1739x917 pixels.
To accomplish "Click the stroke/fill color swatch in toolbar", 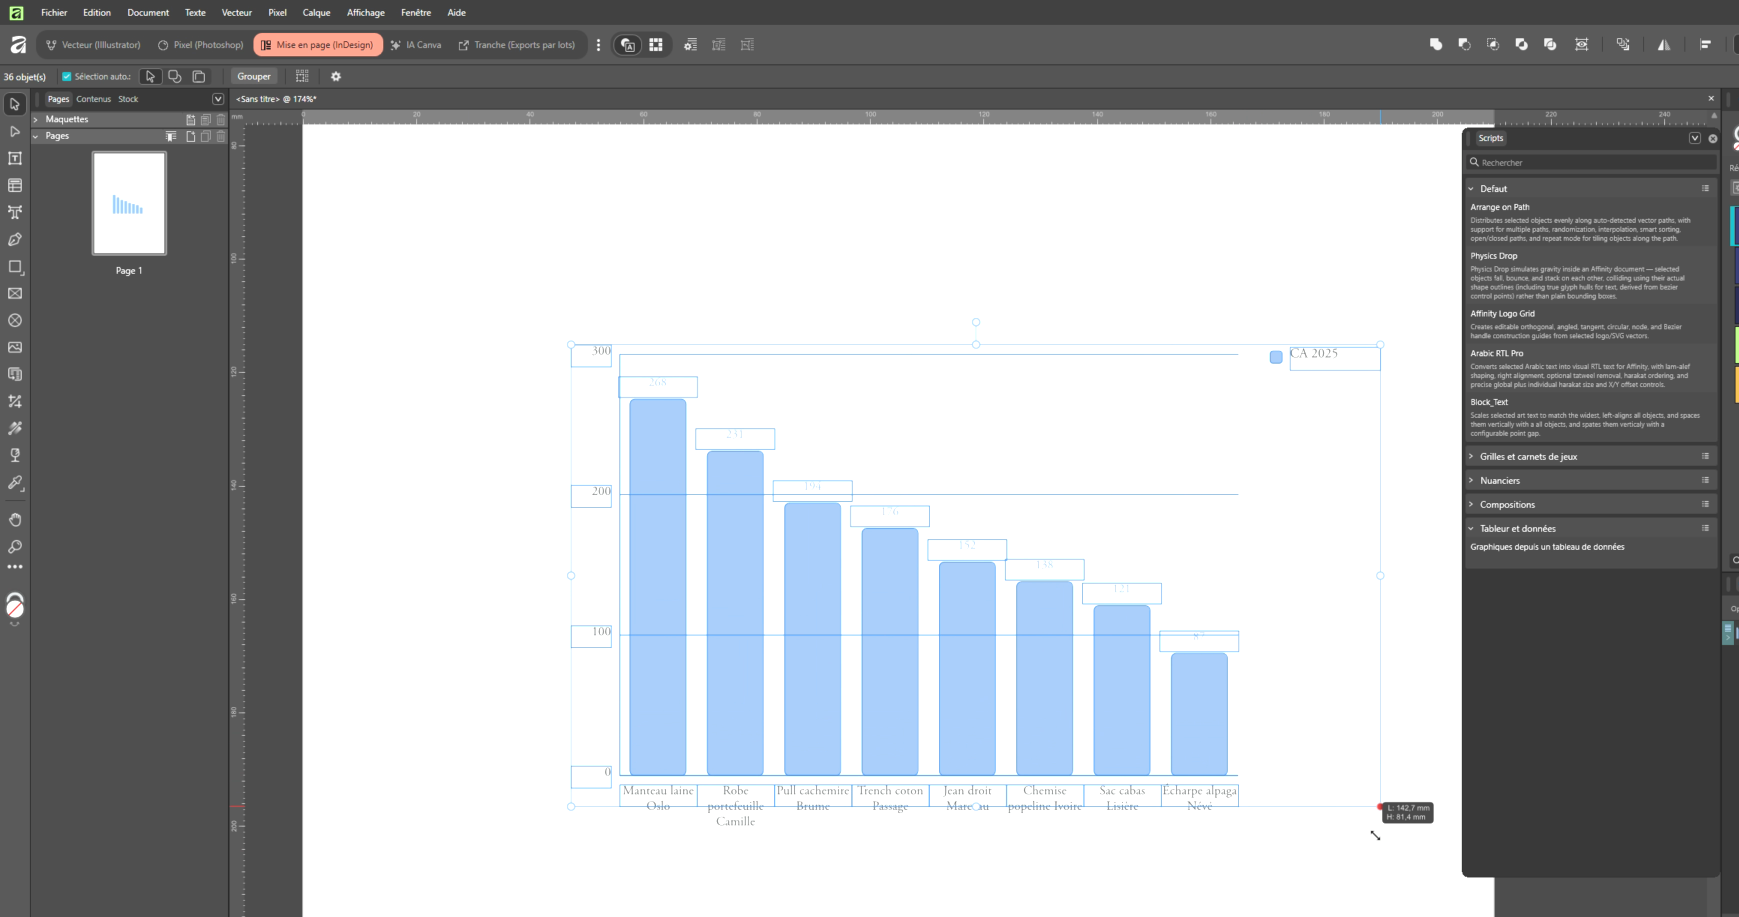I will pos(15,607).
